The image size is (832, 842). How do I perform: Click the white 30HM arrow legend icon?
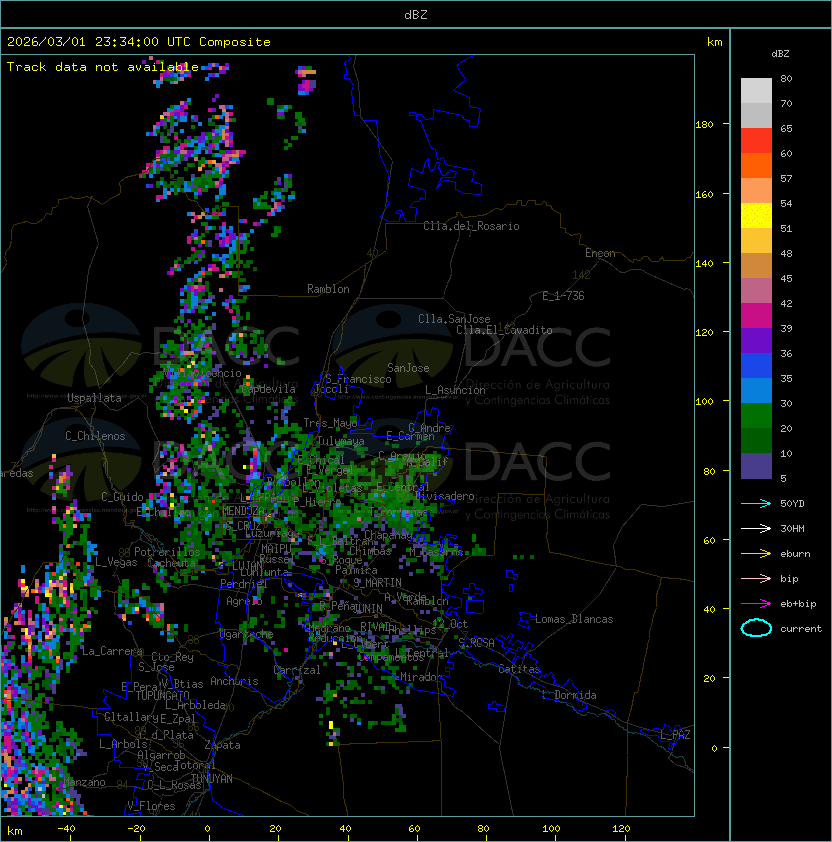click(756, 528)
